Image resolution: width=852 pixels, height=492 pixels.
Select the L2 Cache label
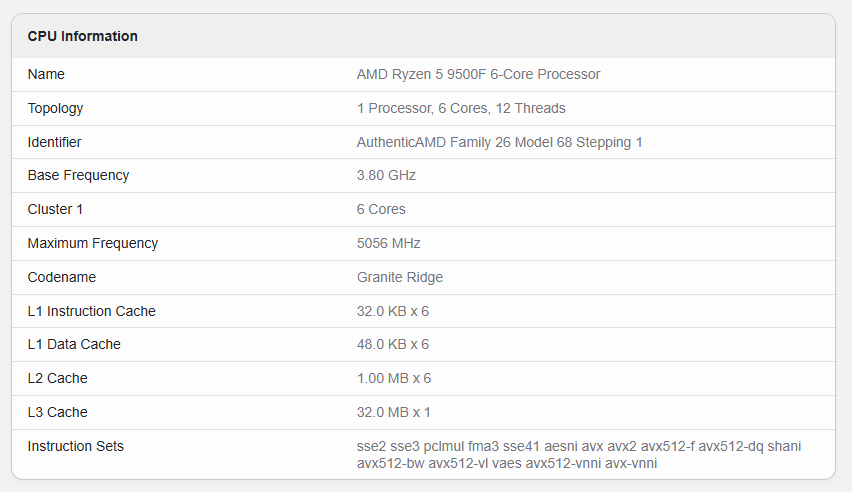tap(58, 378)
